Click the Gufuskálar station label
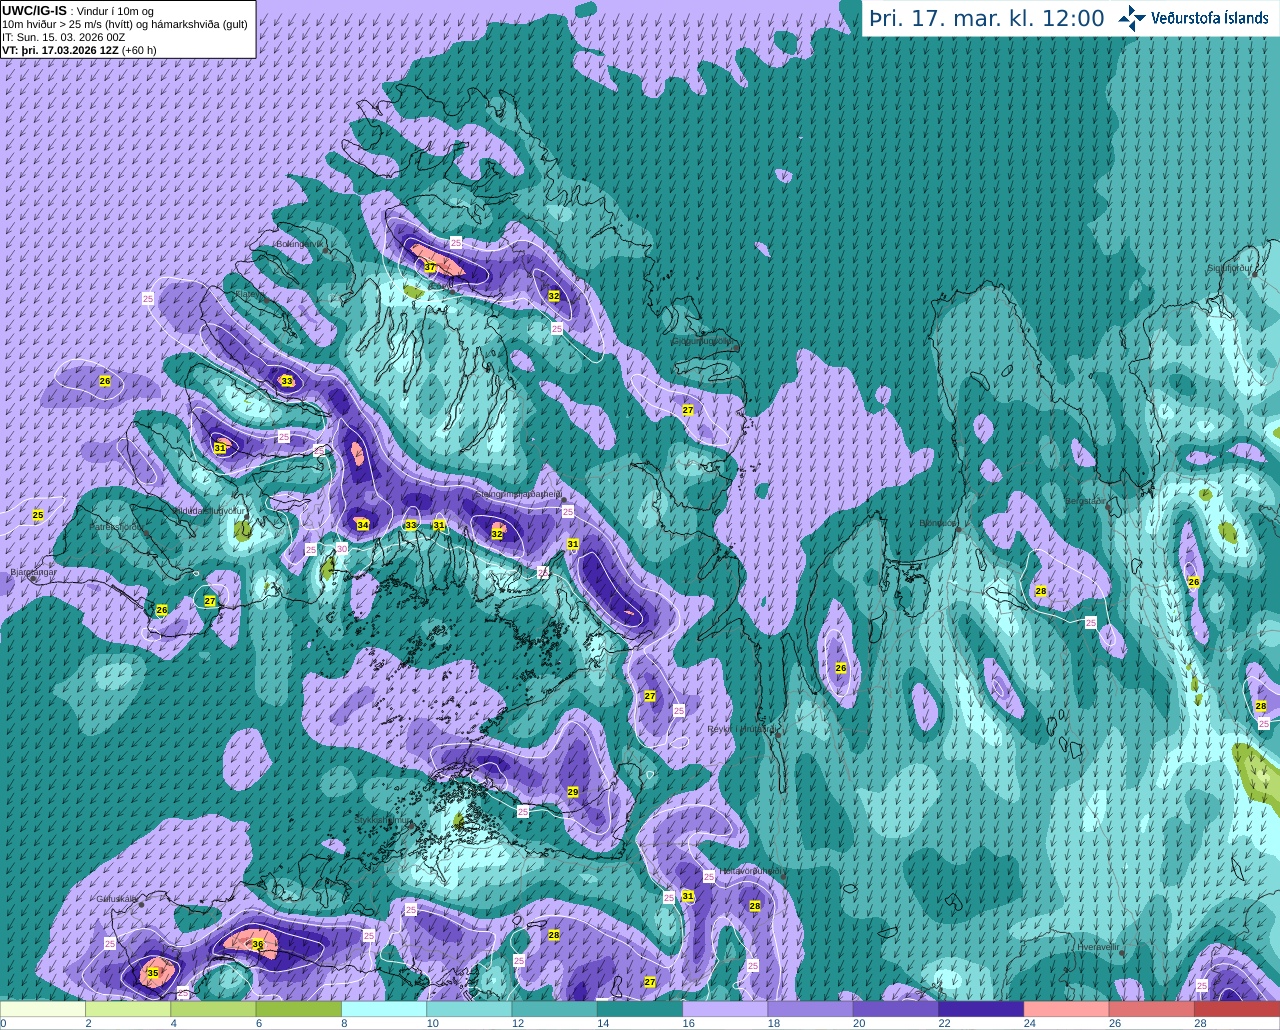The height and width of the screenshot is (1030, 1280). point(116,898)
